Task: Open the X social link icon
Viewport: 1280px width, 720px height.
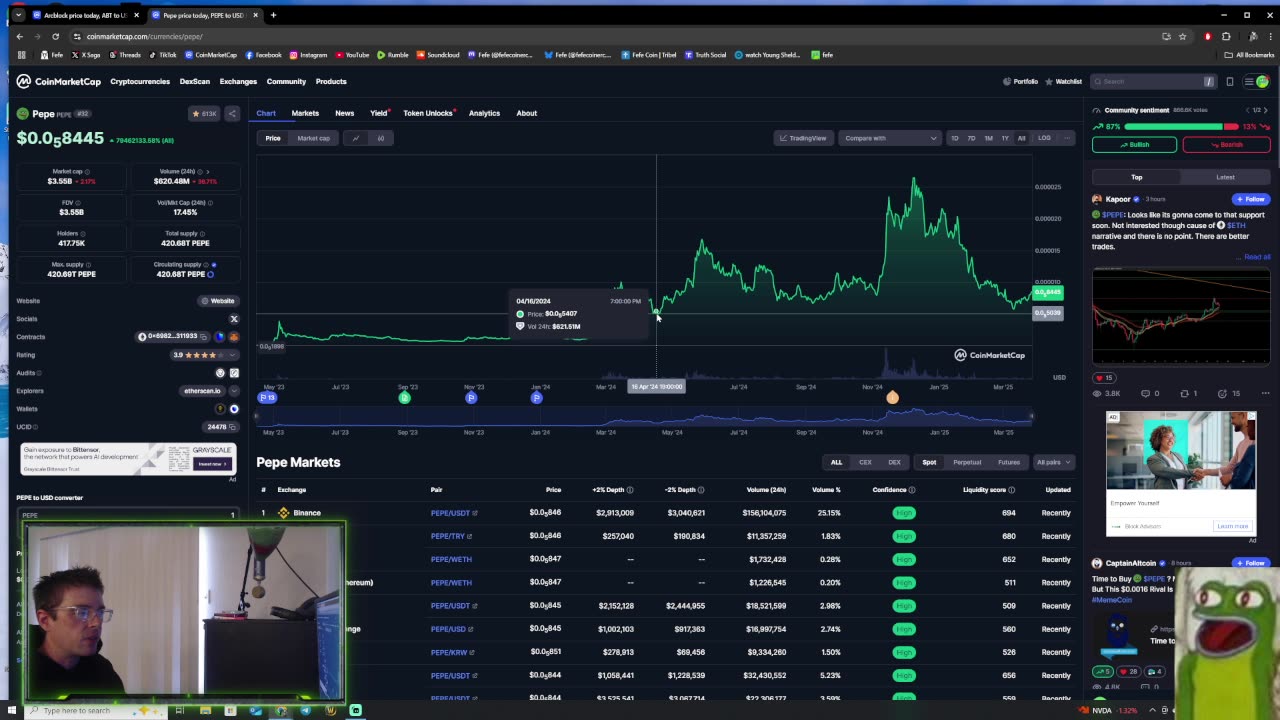Action: (x=234, y=319)
